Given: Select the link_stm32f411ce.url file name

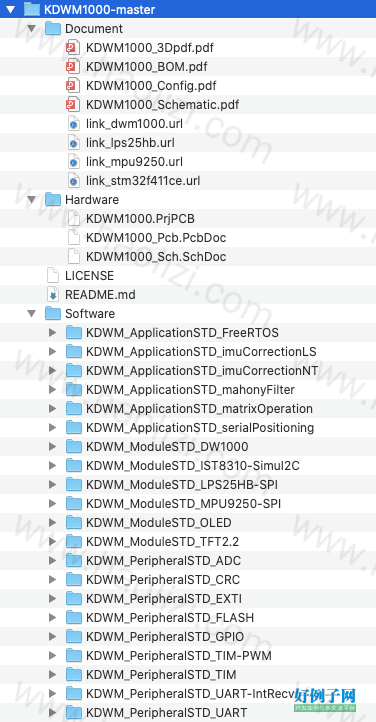Looking at the screenshot, I should tap(143, 181).
